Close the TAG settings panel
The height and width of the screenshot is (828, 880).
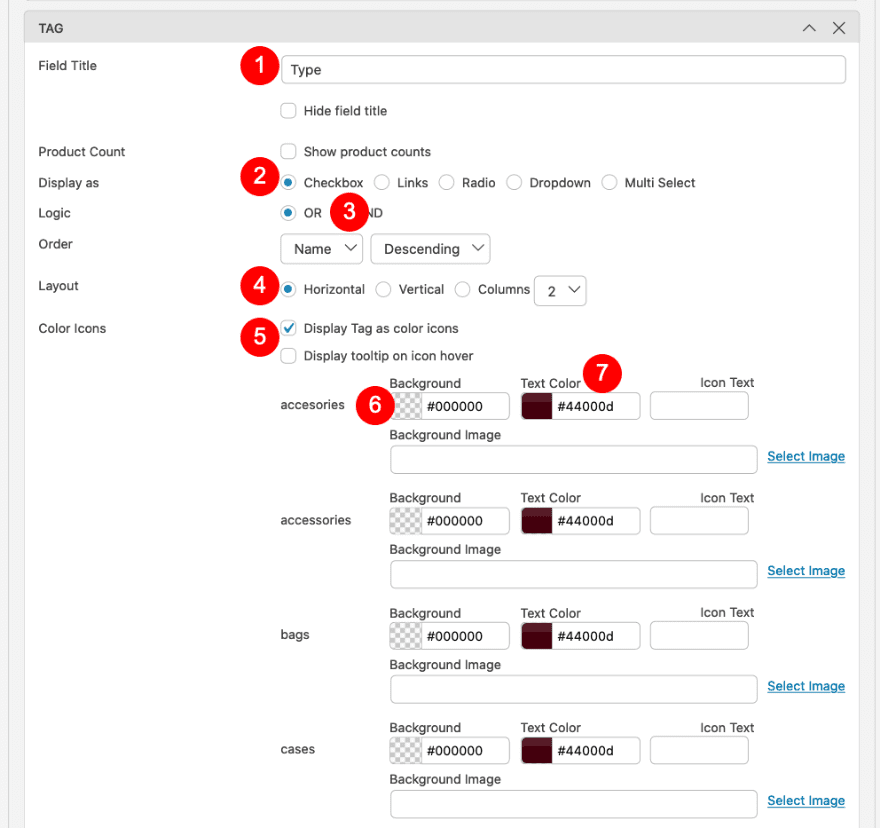[839, 28]
